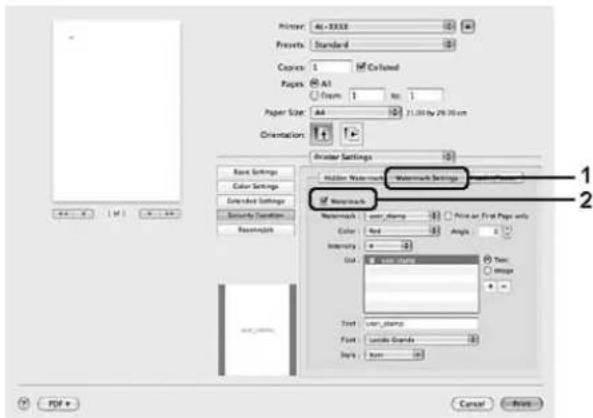The height and width of the screenshot is (418, 593).
Task: Choose Image watermark type radio
Action: coord(487,270)
